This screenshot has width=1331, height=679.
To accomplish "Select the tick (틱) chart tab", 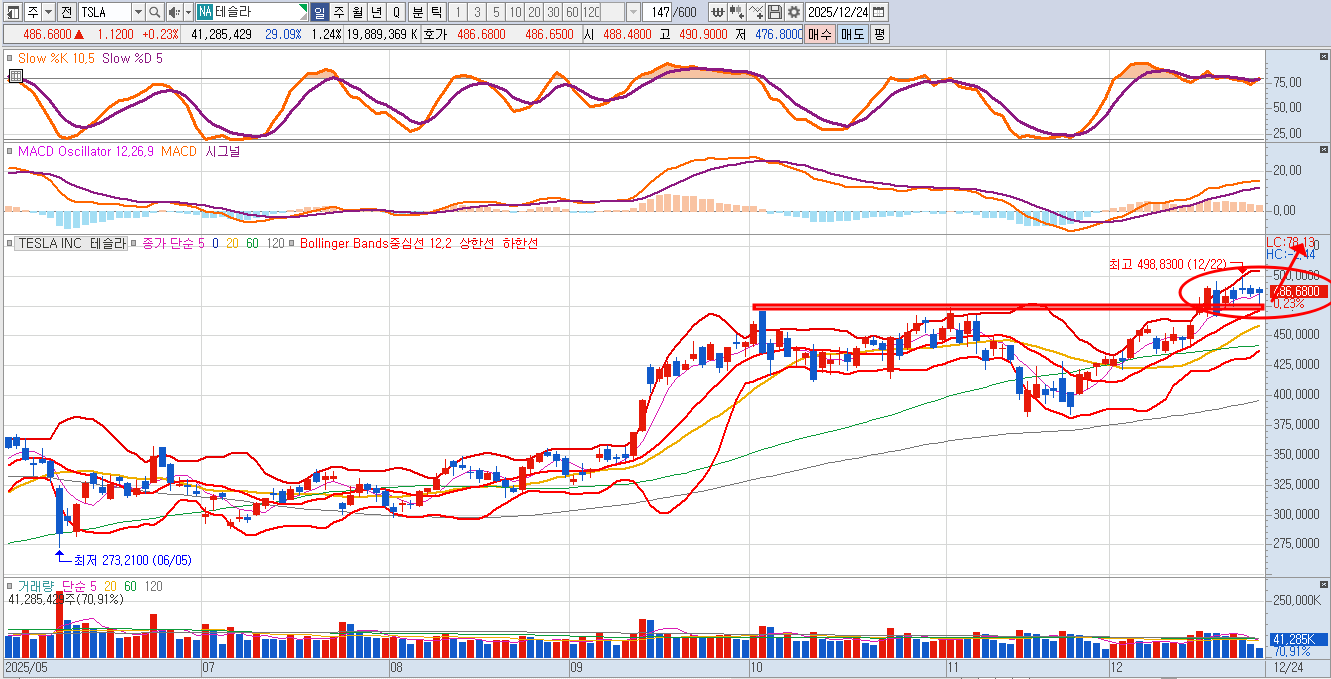I will pos(436,12).
